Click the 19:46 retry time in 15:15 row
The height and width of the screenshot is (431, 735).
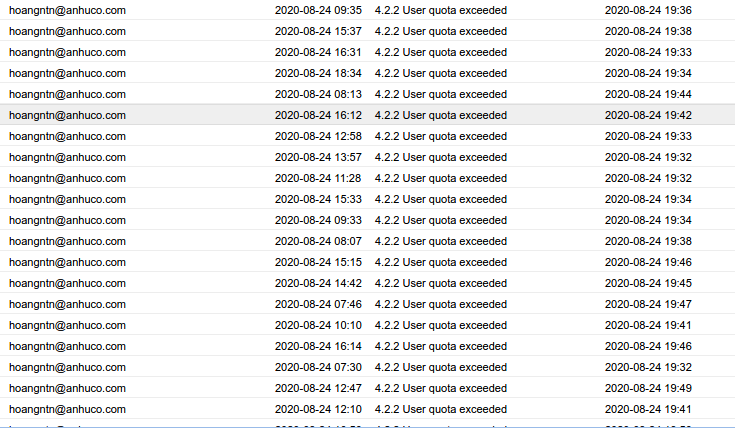coord(648,262)
